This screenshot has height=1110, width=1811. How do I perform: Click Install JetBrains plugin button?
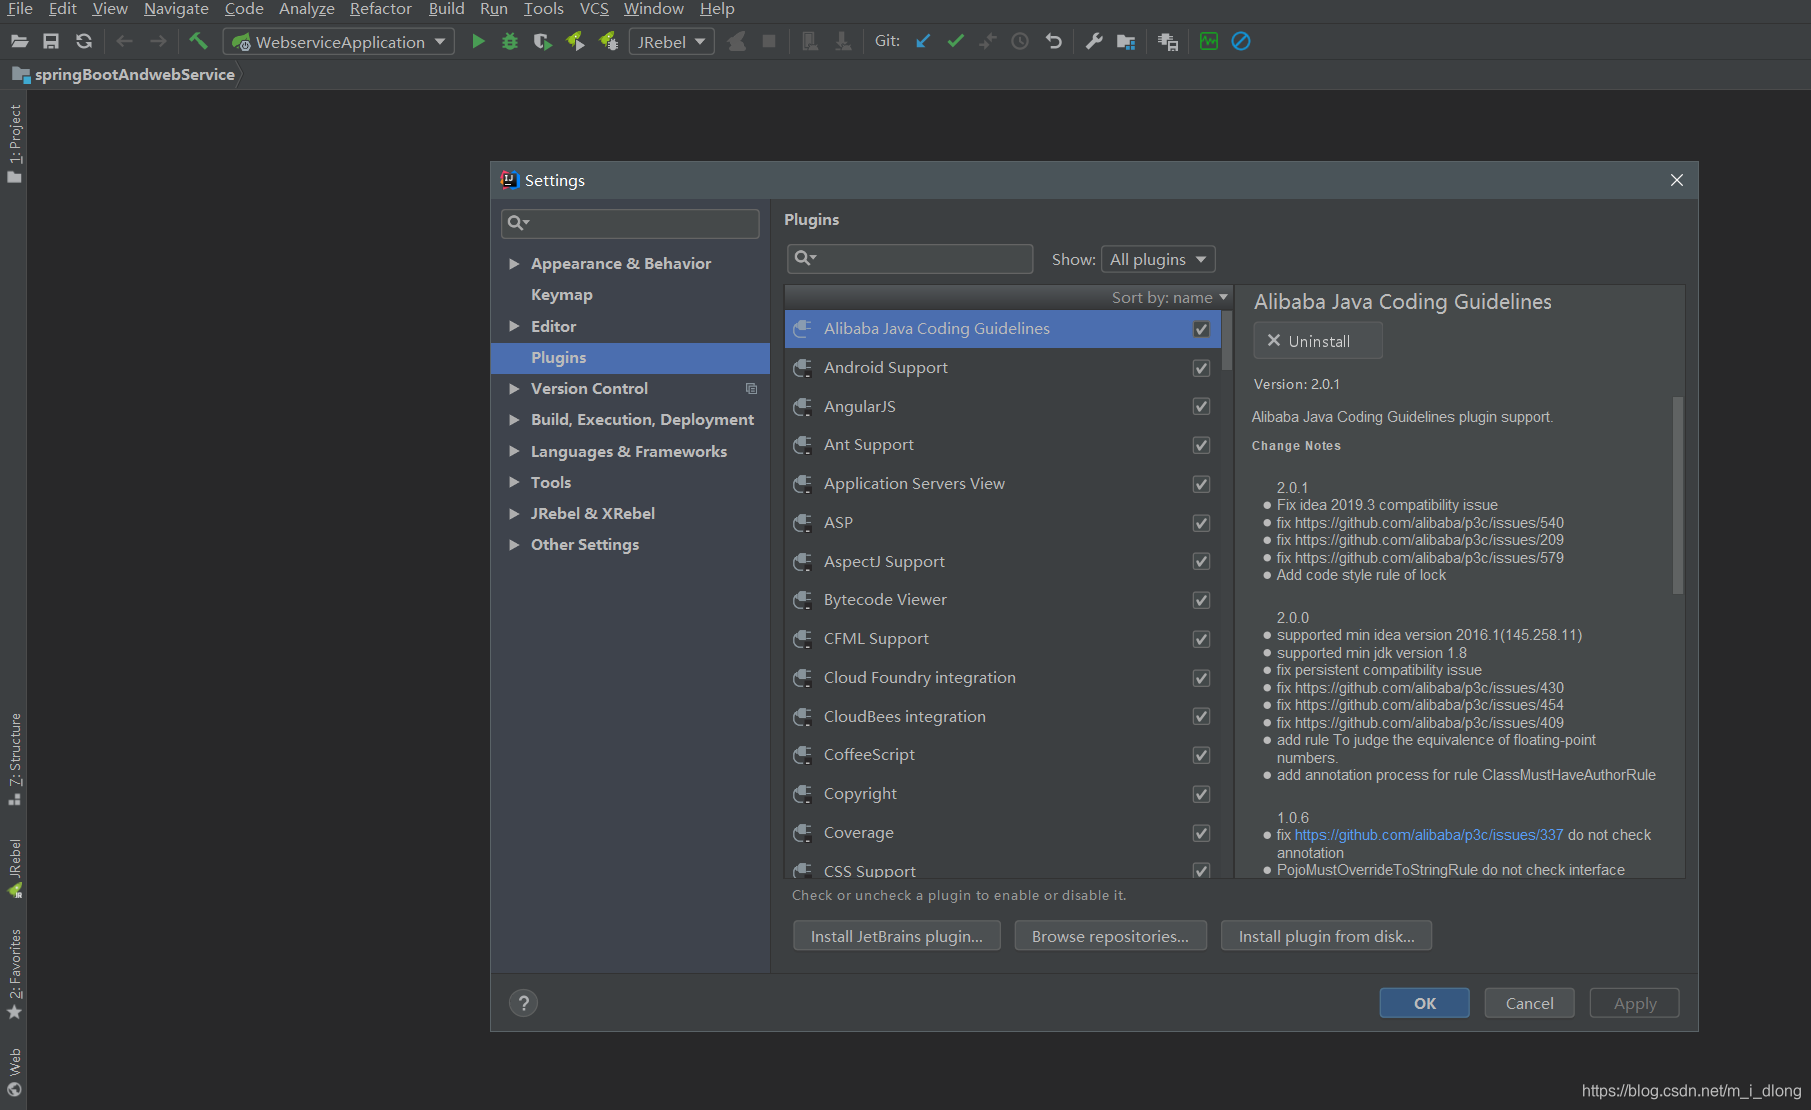[896, 936]
